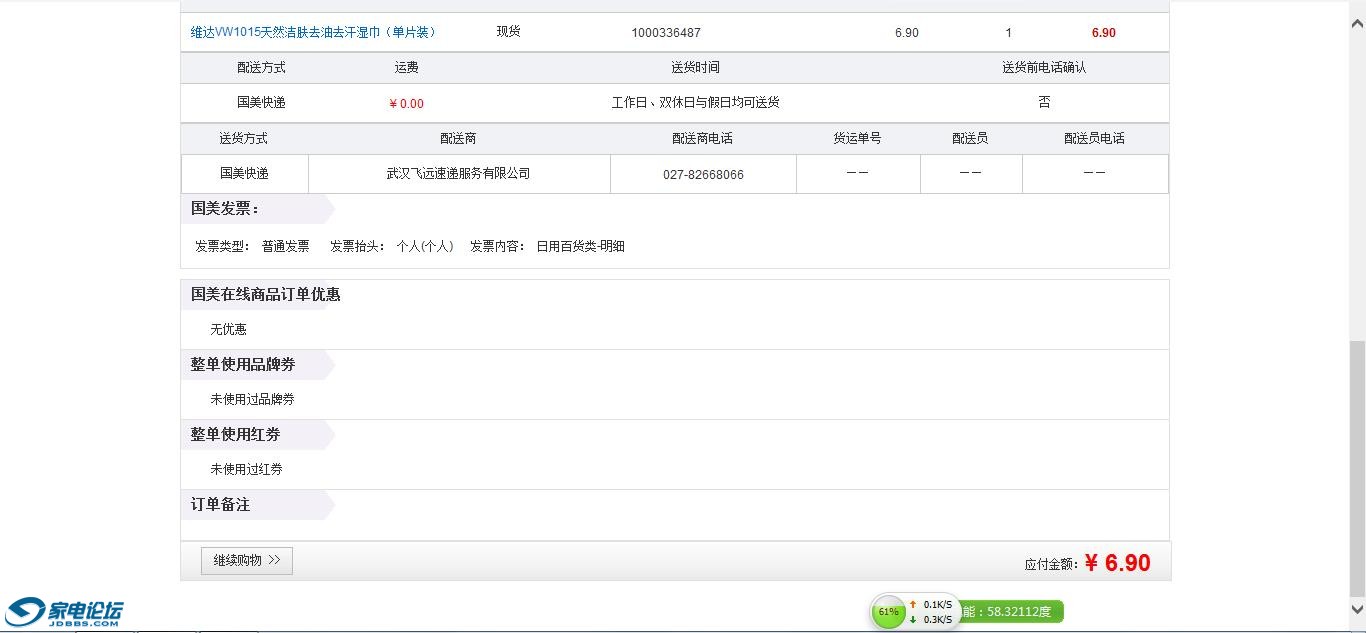The image size is (1366, 633).
Task: Click the 货运单号 column header
Action: 857,139
